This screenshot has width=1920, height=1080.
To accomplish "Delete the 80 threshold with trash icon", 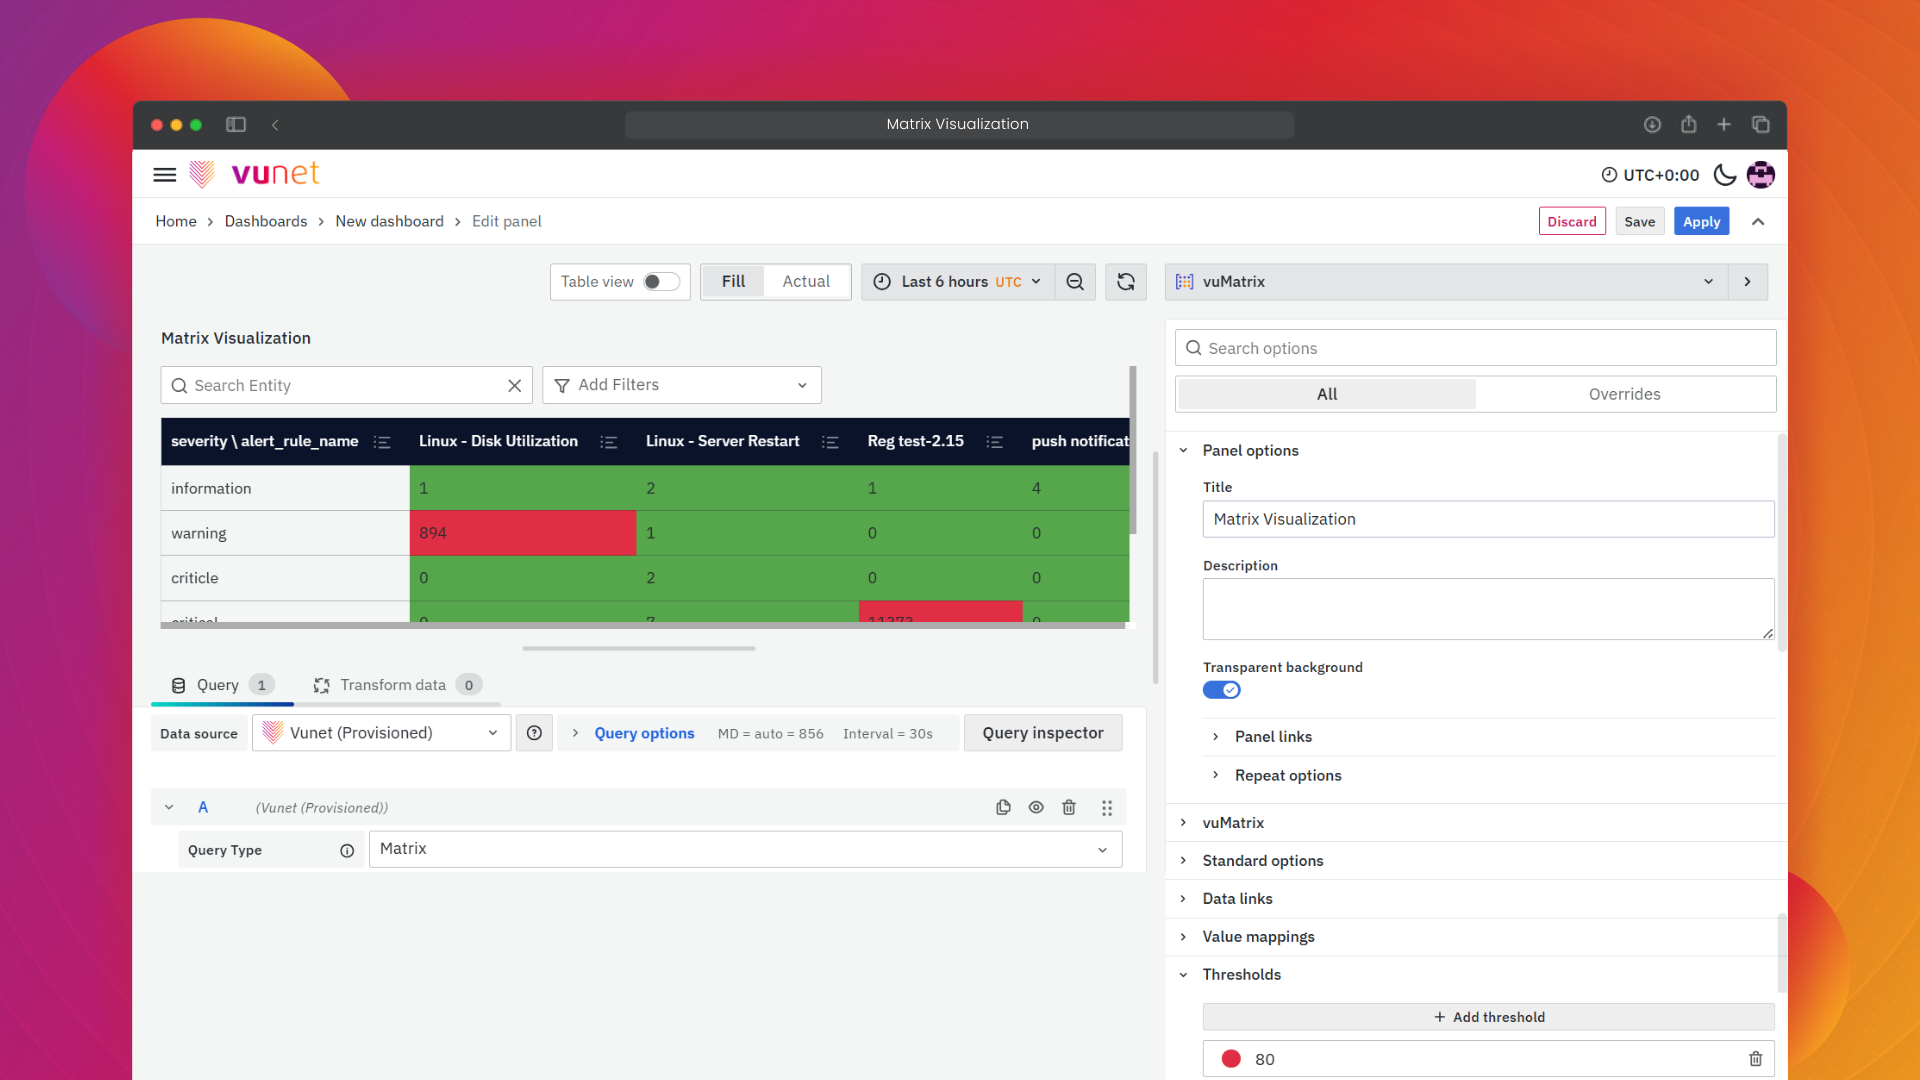I will tap(1755, 1059).
